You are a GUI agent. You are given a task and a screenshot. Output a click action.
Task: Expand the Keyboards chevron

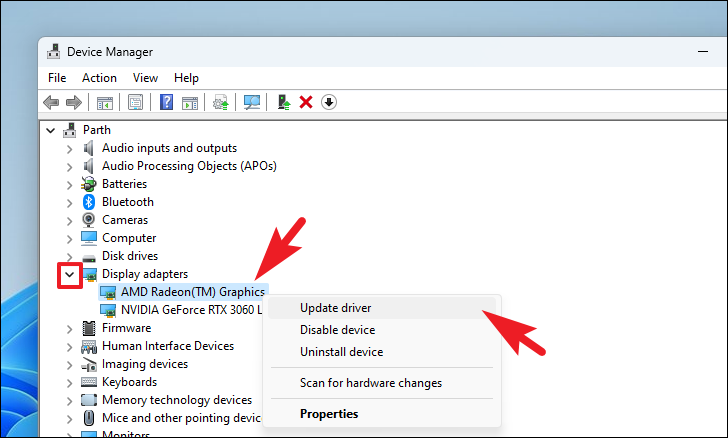click(x=70, y=383)
